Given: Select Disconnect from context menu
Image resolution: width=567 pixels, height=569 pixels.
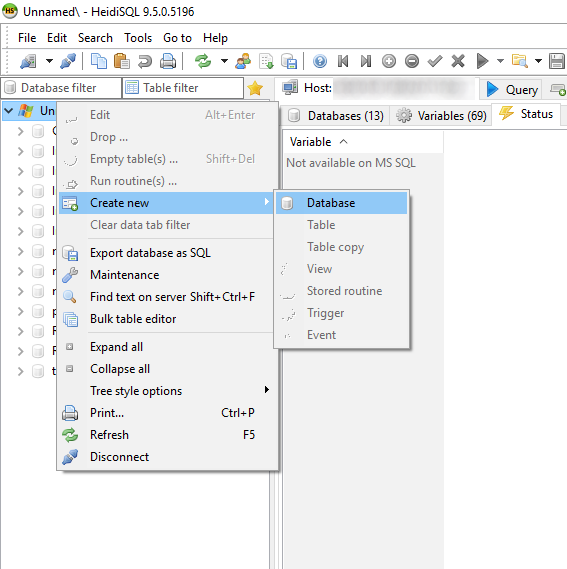Looking at the screenshot, I should [166, 457].
